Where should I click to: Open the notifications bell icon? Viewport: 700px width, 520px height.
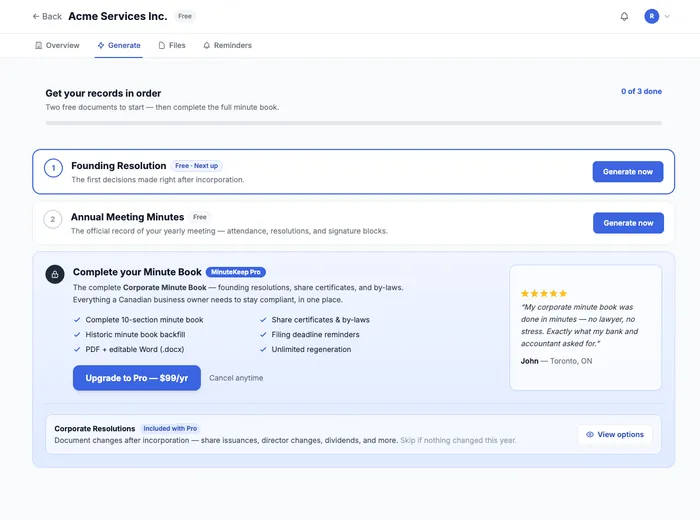pos(624,17)
